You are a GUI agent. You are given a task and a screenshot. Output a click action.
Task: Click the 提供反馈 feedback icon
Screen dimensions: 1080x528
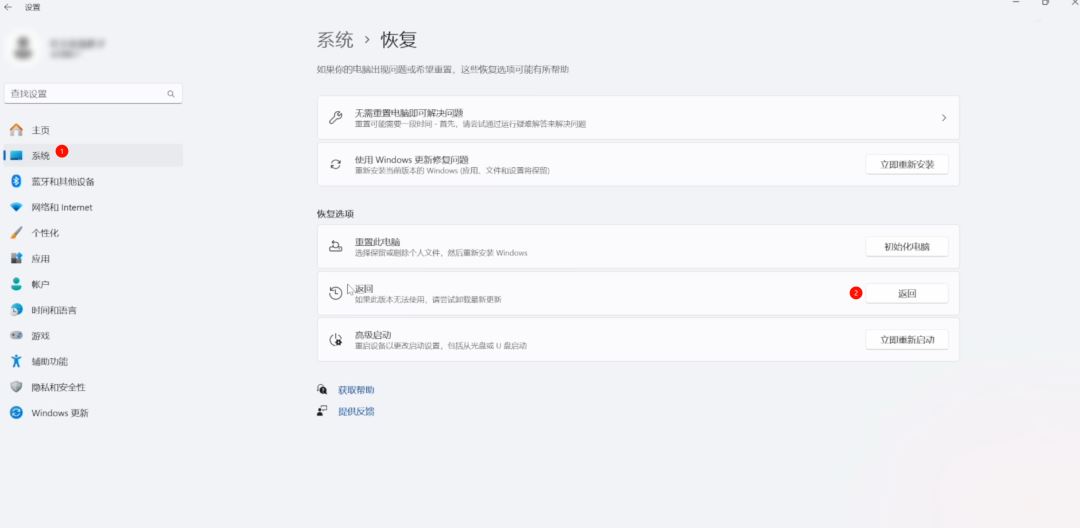[322, 411]
